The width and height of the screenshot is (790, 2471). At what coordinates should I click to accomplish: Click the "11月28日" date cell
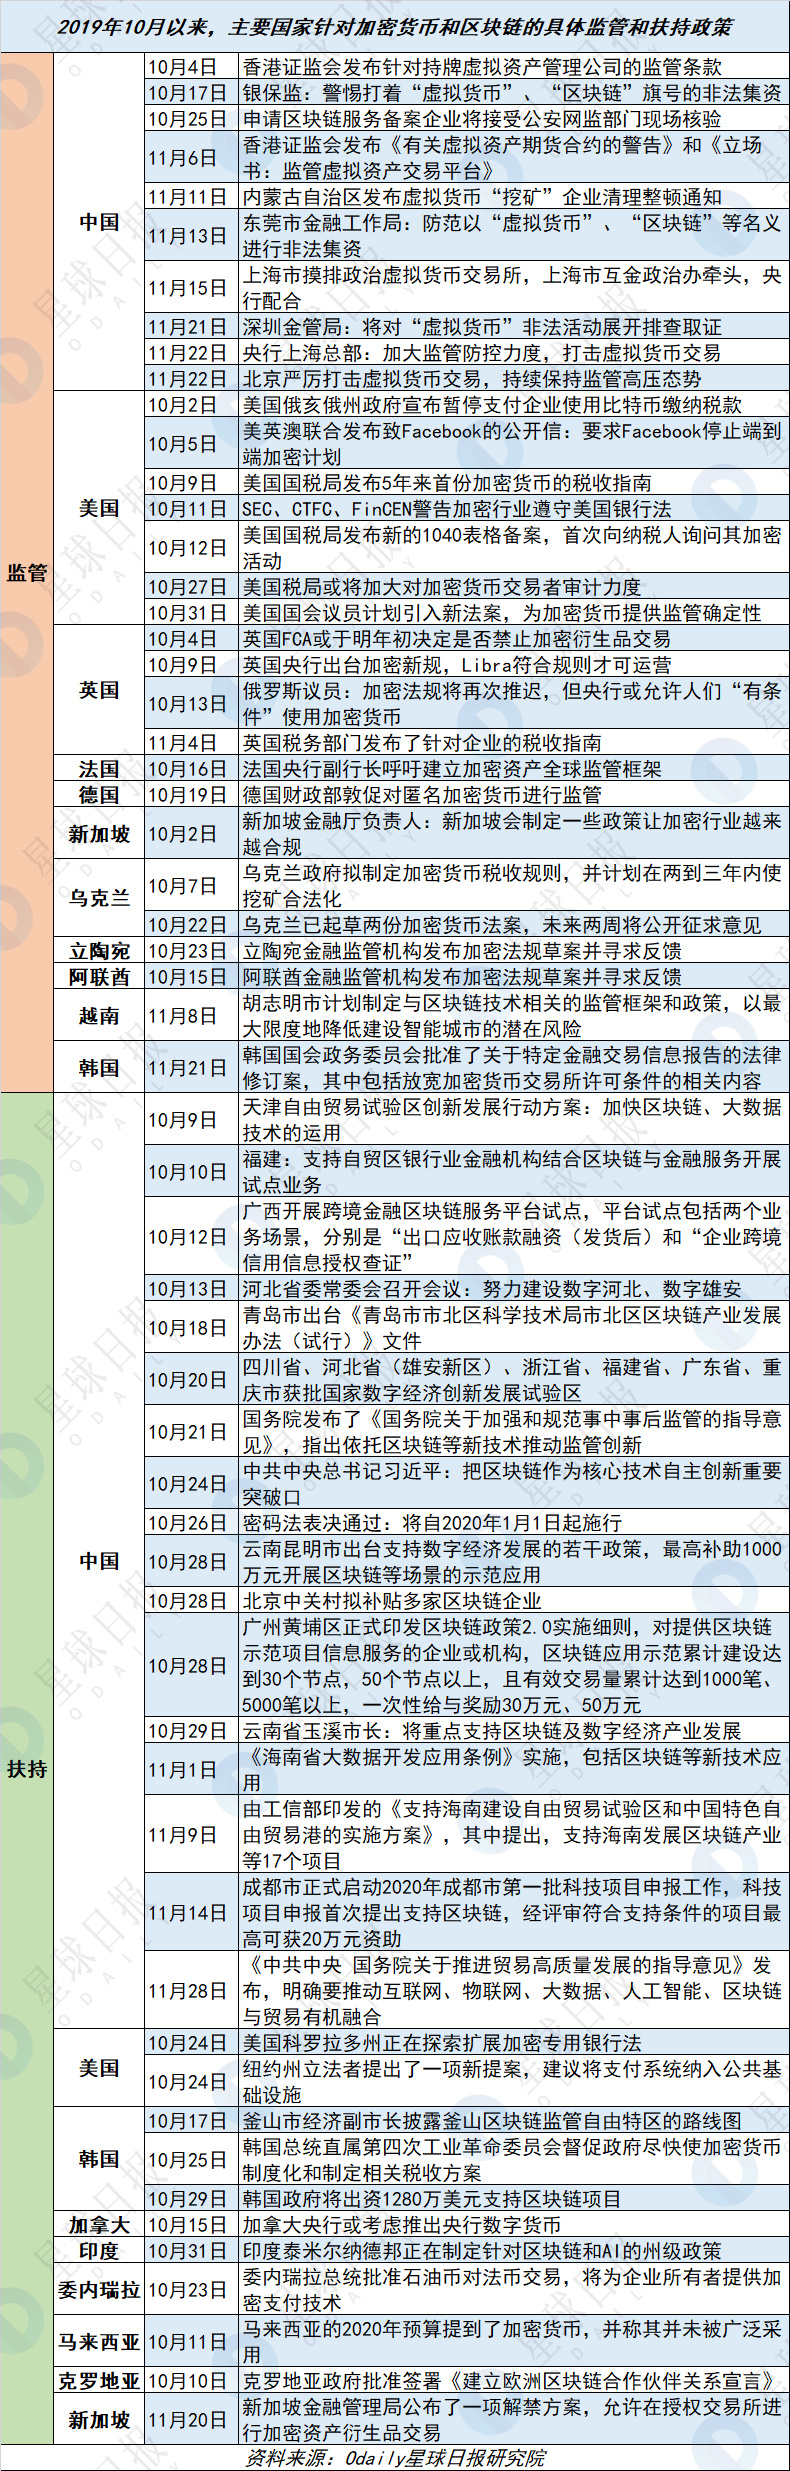(x=192, y=1991)
